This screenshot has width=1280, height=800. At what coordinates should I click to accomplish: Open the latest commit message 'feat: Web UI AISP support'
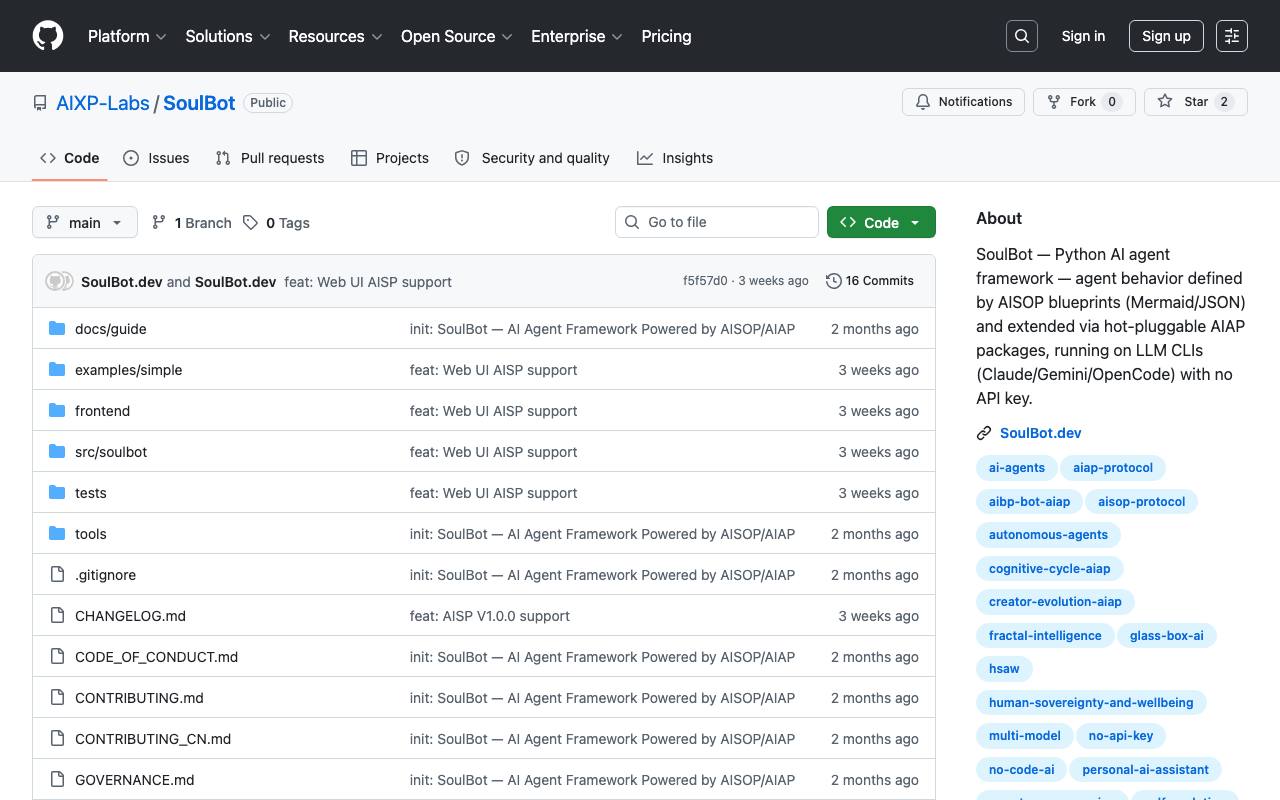click(368, 282)
